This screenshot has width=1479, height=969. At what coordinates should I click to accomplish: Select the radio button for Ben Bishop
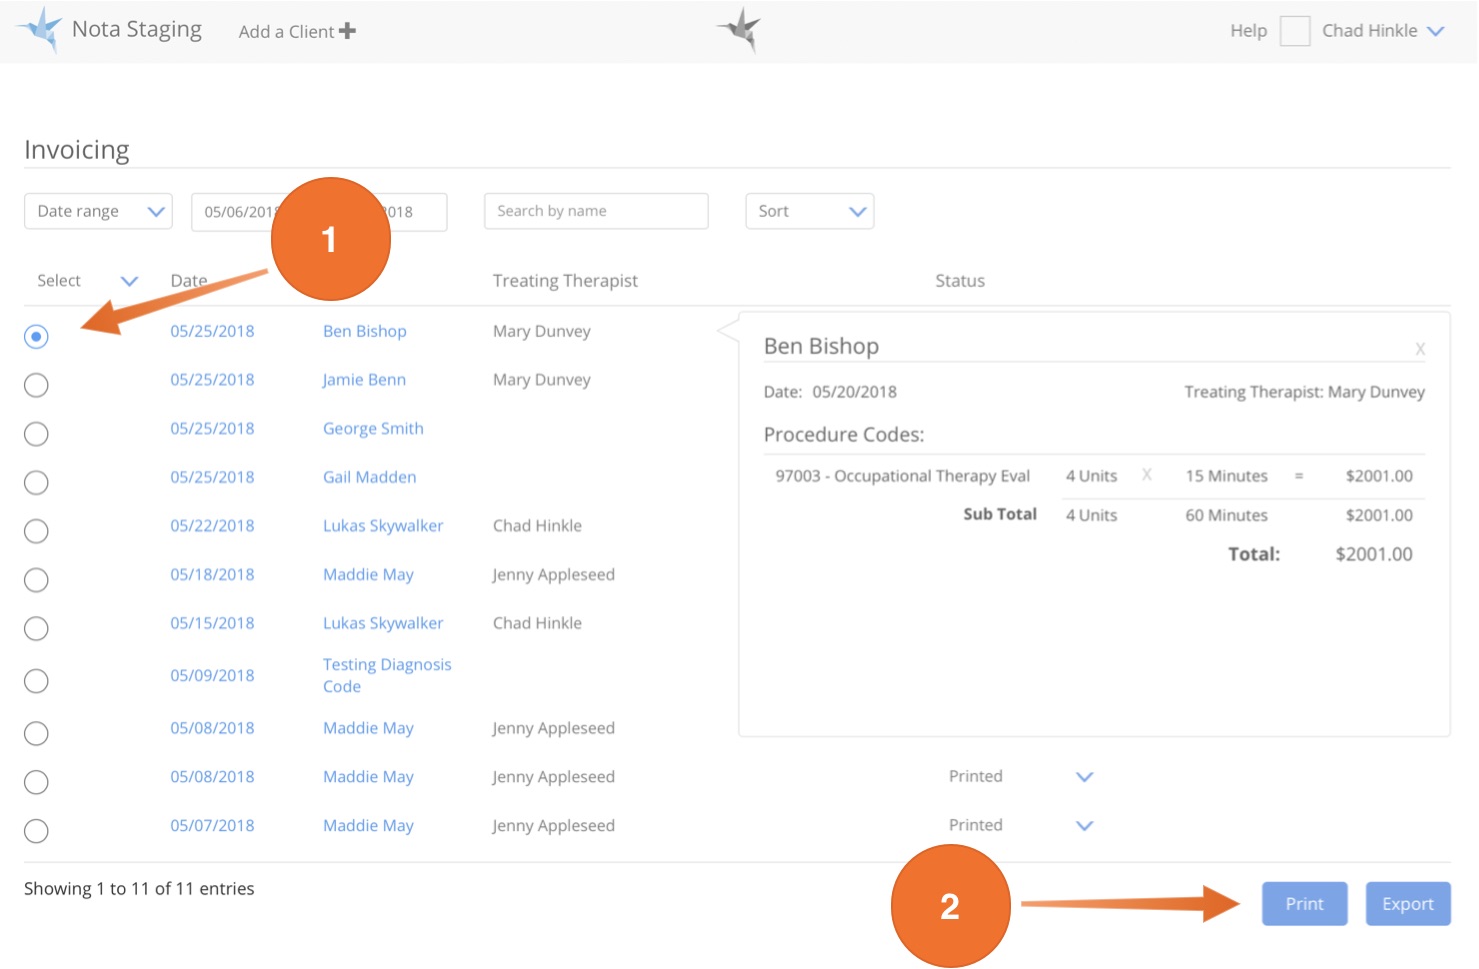pyautogui.click(x=36, y=337)
